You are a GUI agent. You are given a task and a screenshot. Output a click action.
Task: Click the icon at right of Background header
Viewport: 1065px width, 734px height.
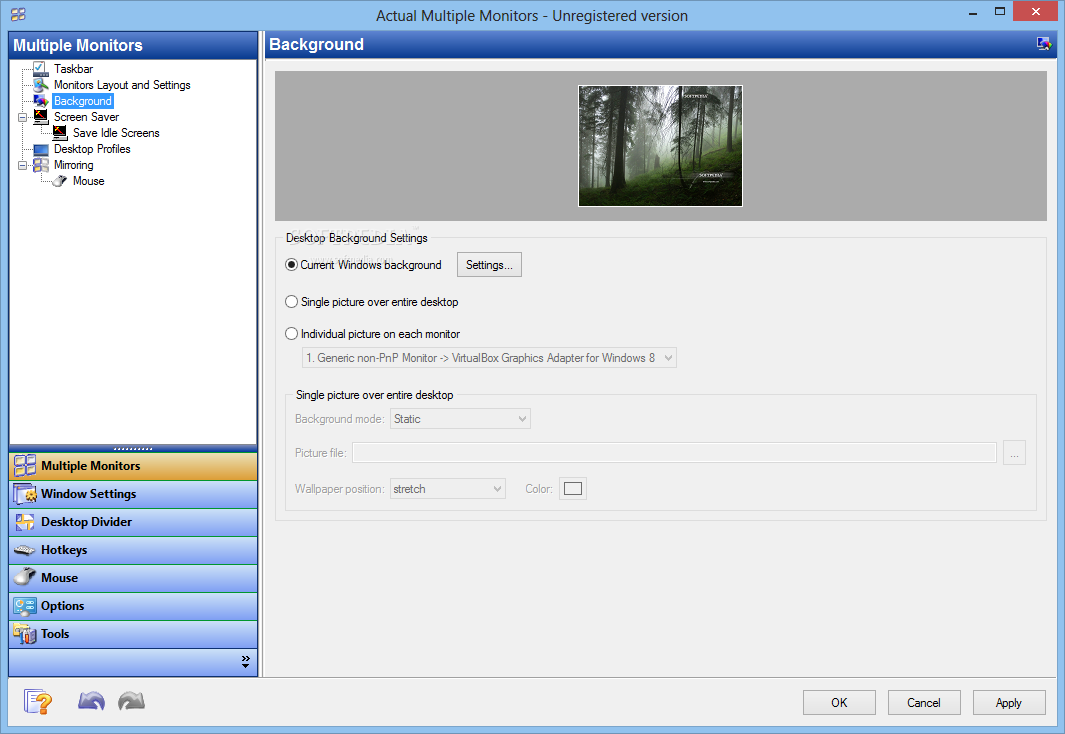point(1044,44)
